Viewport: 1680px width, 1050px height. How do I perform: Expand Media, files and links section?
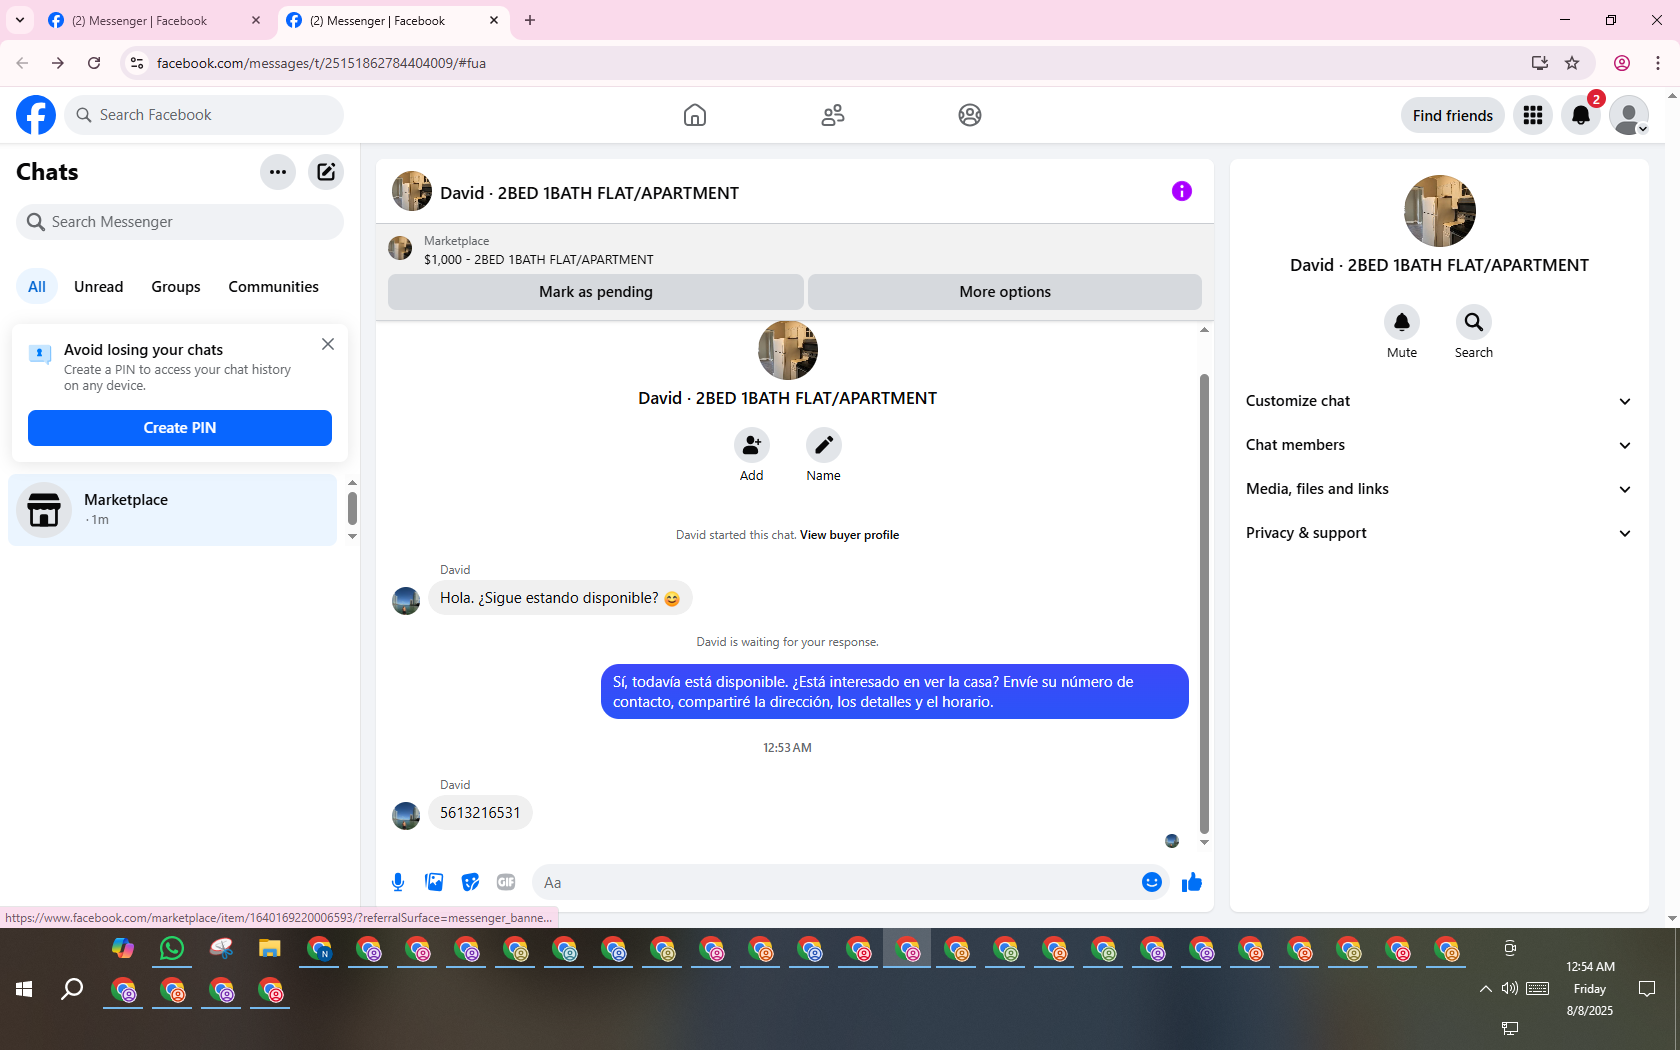[1439, 489]
